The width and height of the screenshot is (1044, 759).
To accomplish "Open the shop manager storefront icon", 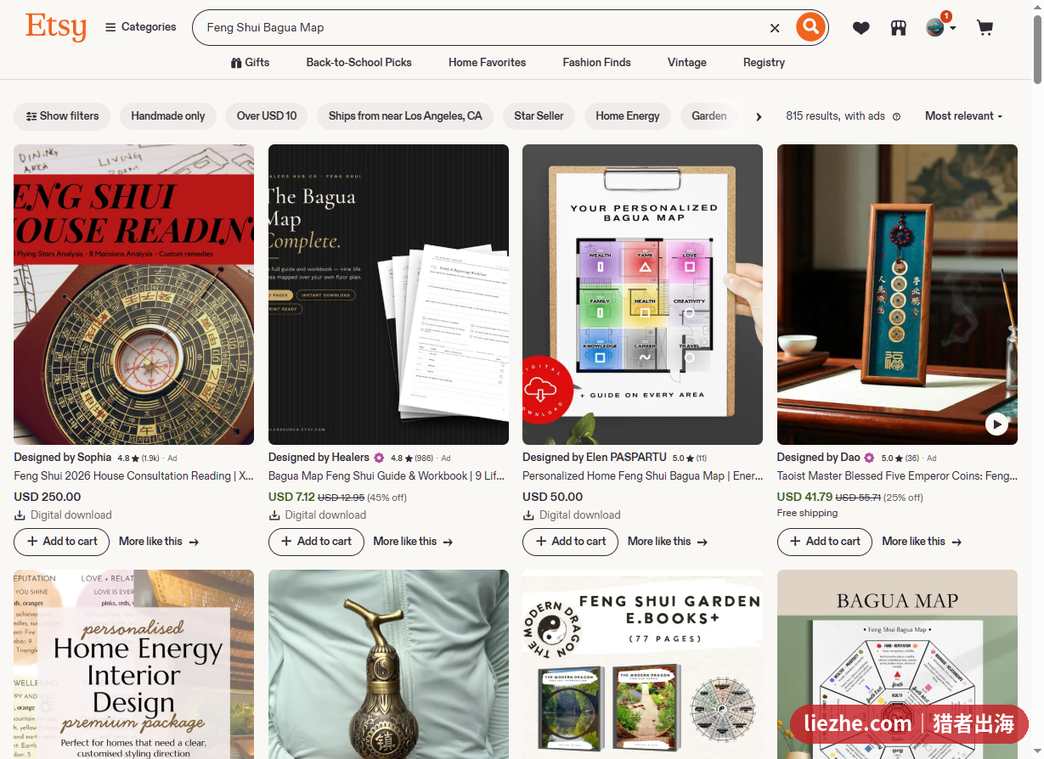I will pos(898,27).
